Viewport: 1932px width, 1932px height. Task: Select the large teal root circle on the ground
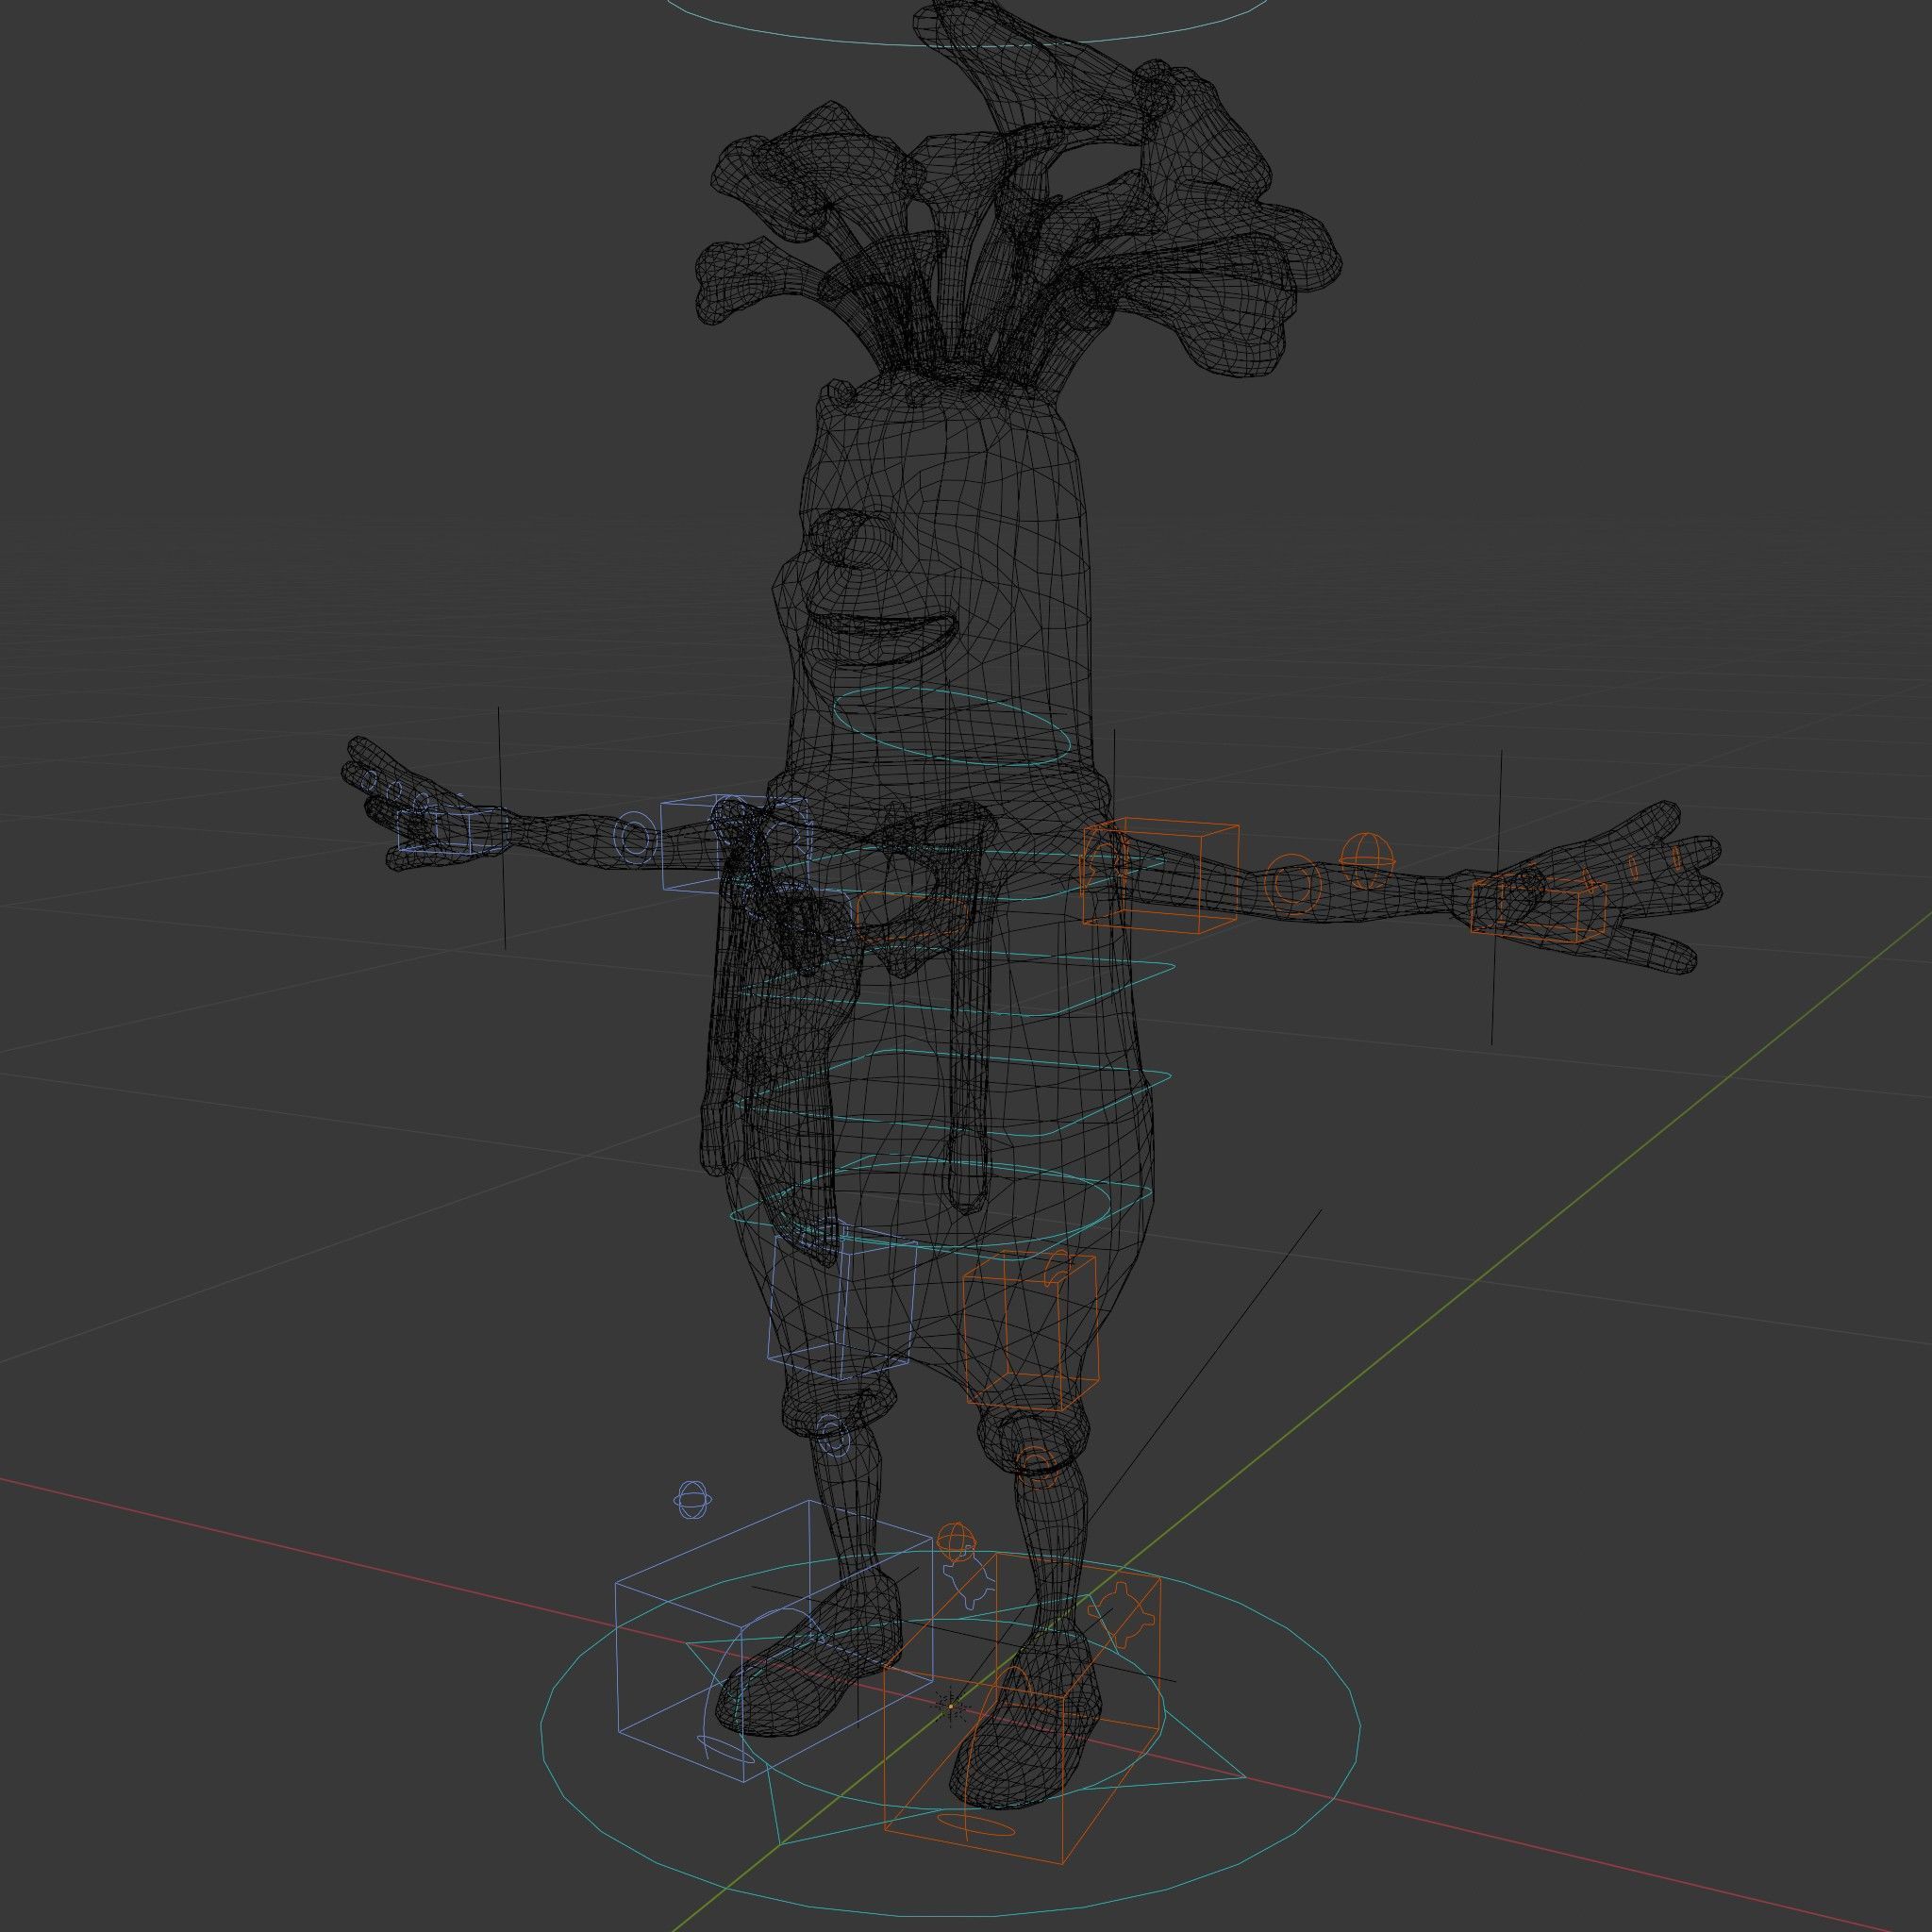pyautogui.click(x=949, y=1735)
